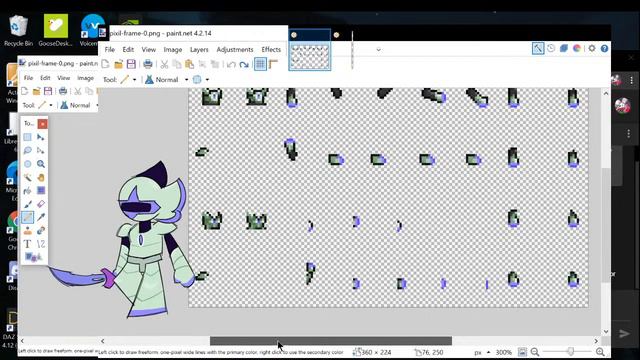Click the zoom to window button in status bar

522,352
